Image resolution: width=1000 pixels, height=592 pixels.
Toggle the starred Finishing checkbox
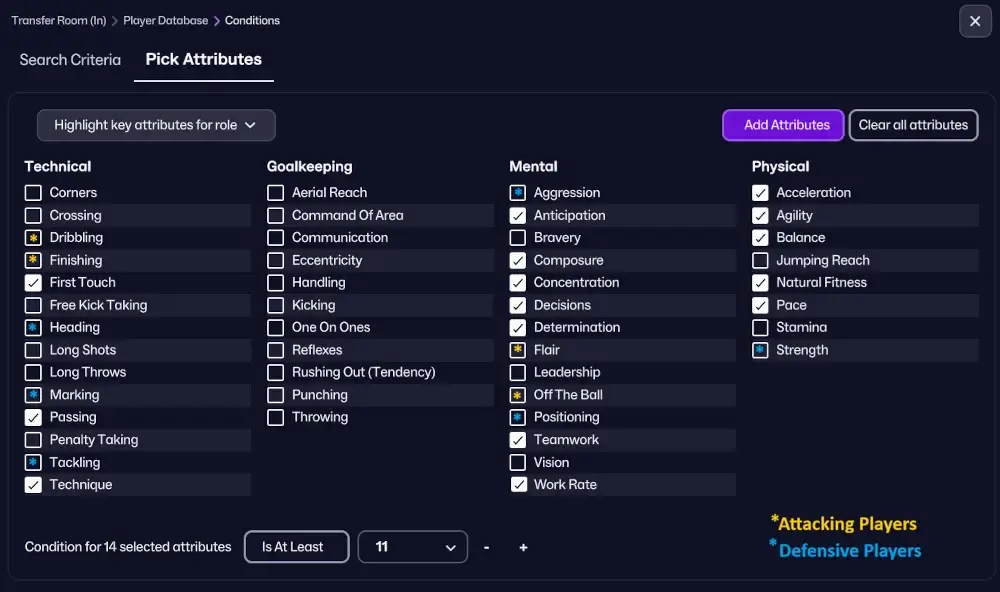coord(33,260)
